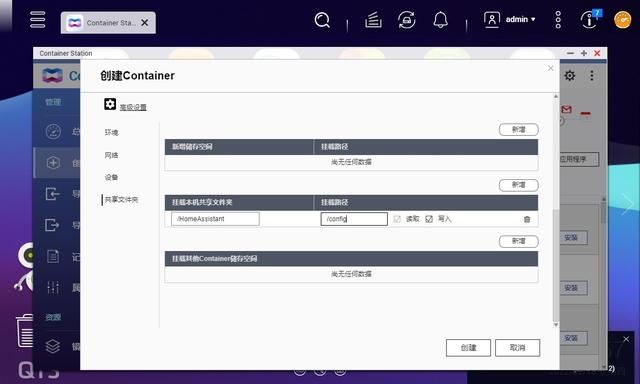Click the images layers sidebar icon
This screenshot has width=640, height=384.
pos(53,346)
